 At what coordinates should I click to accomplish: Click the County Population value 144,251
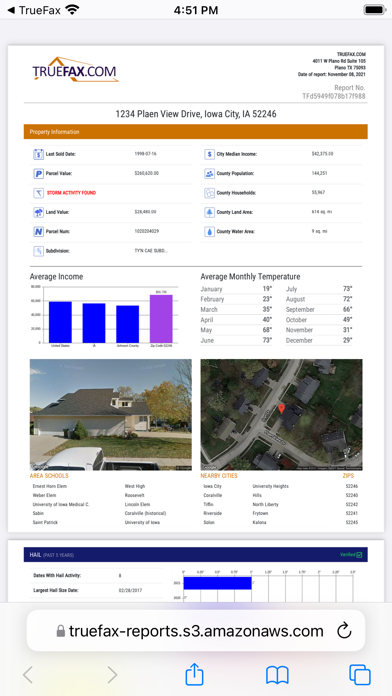coord(319,174)
